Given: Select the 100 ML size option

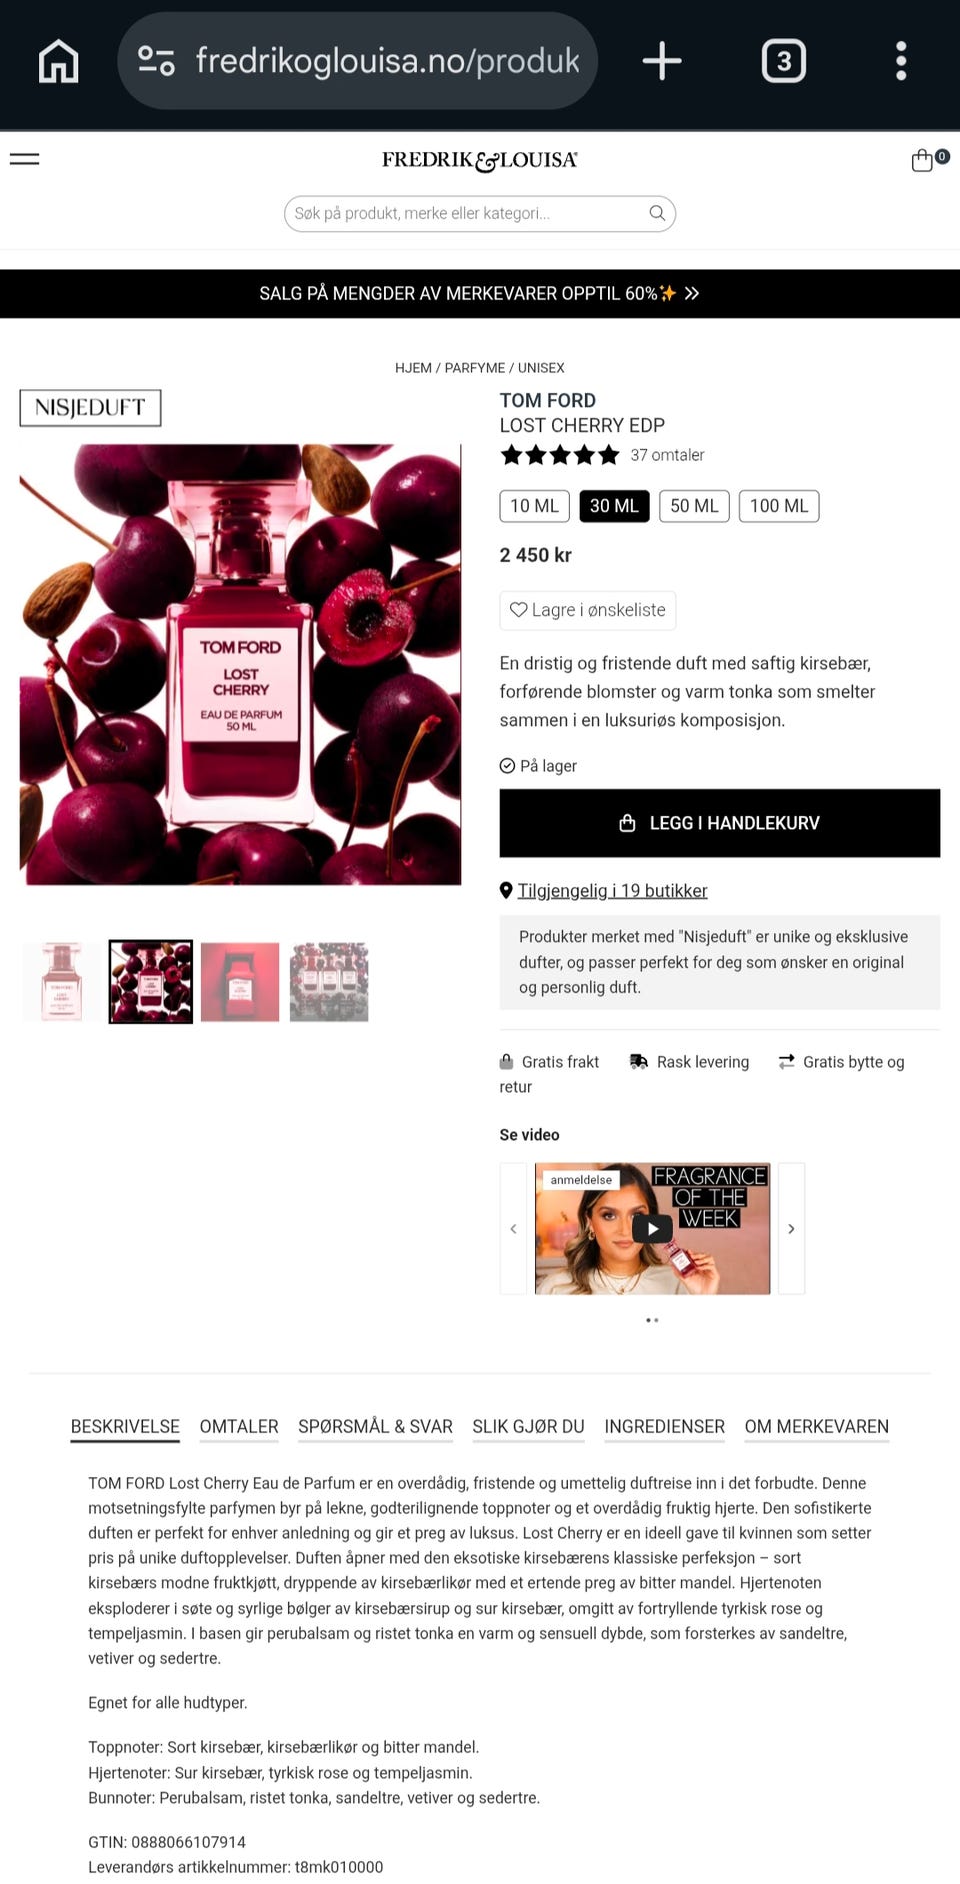Looking at the screenshot, I should click(779, 506).
